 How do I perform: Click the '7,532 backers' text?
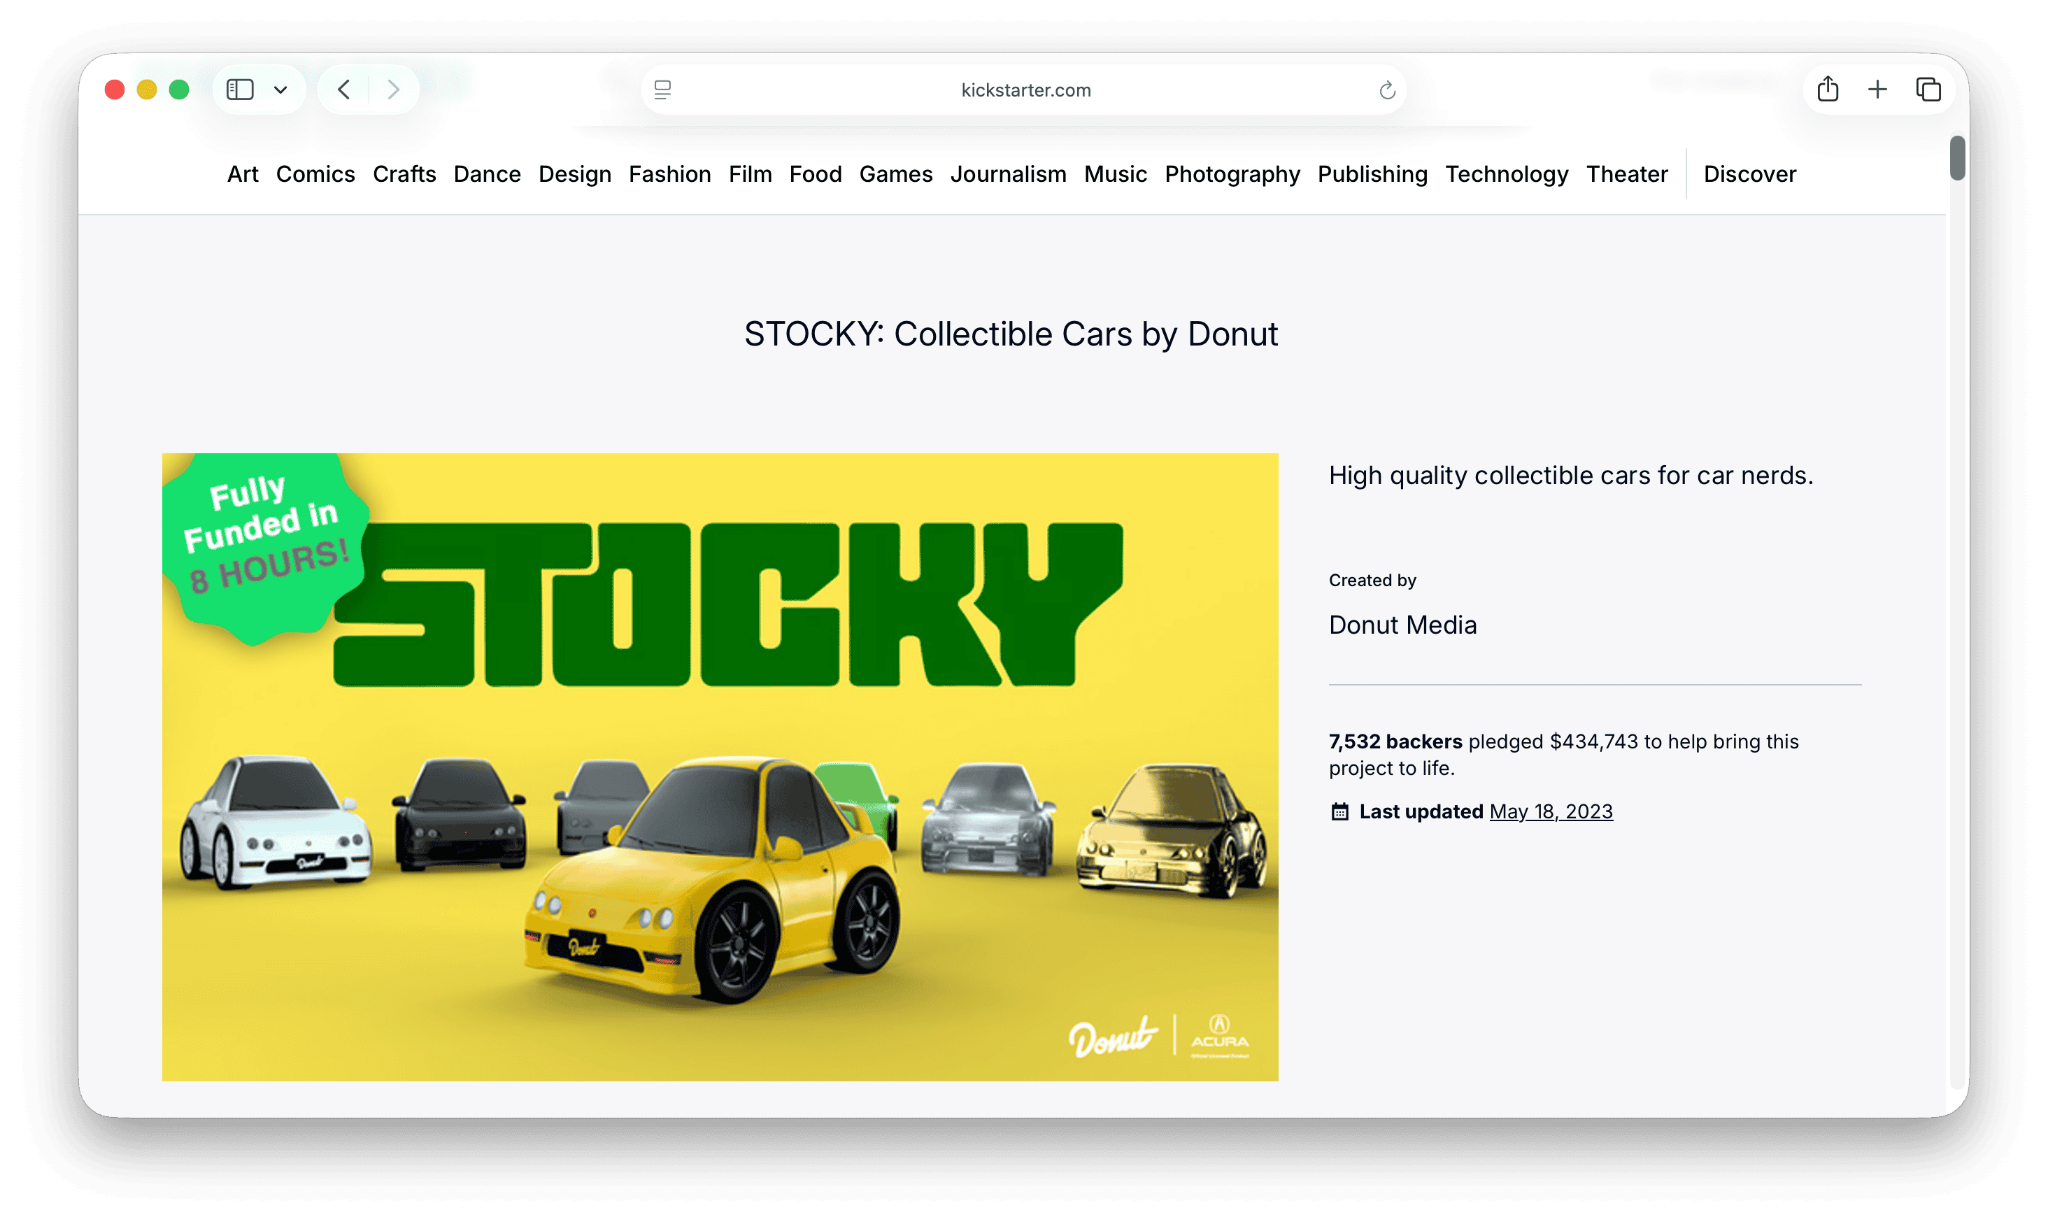click(1395, 742)
